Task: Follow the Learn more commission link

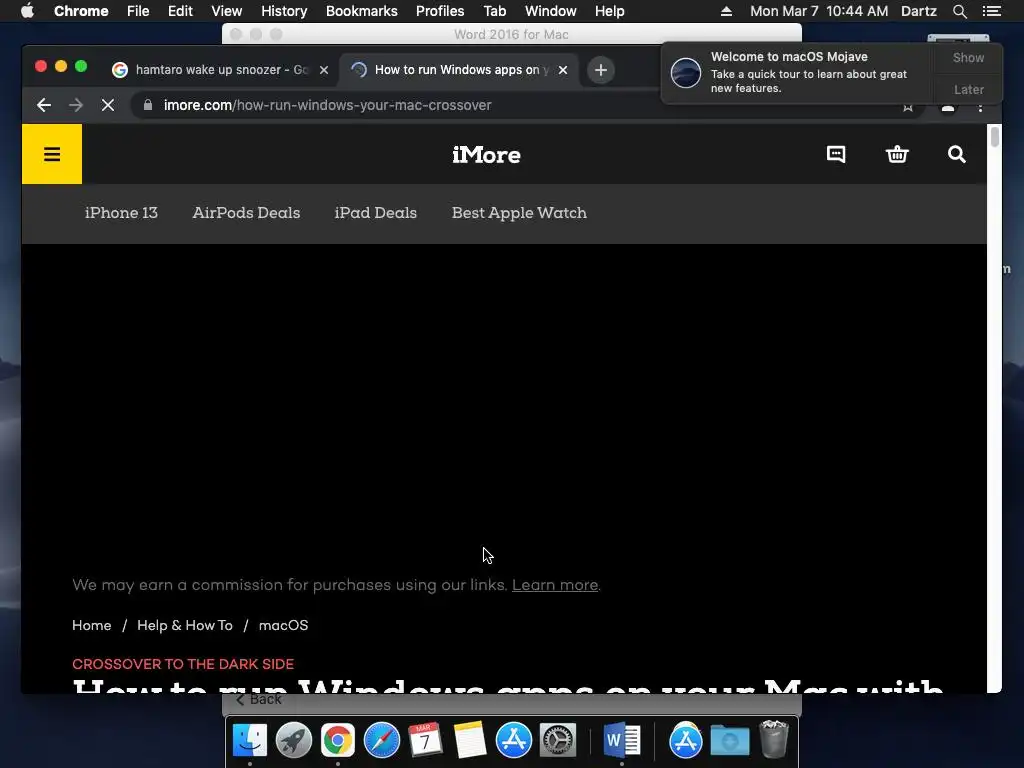Action: 555,585
